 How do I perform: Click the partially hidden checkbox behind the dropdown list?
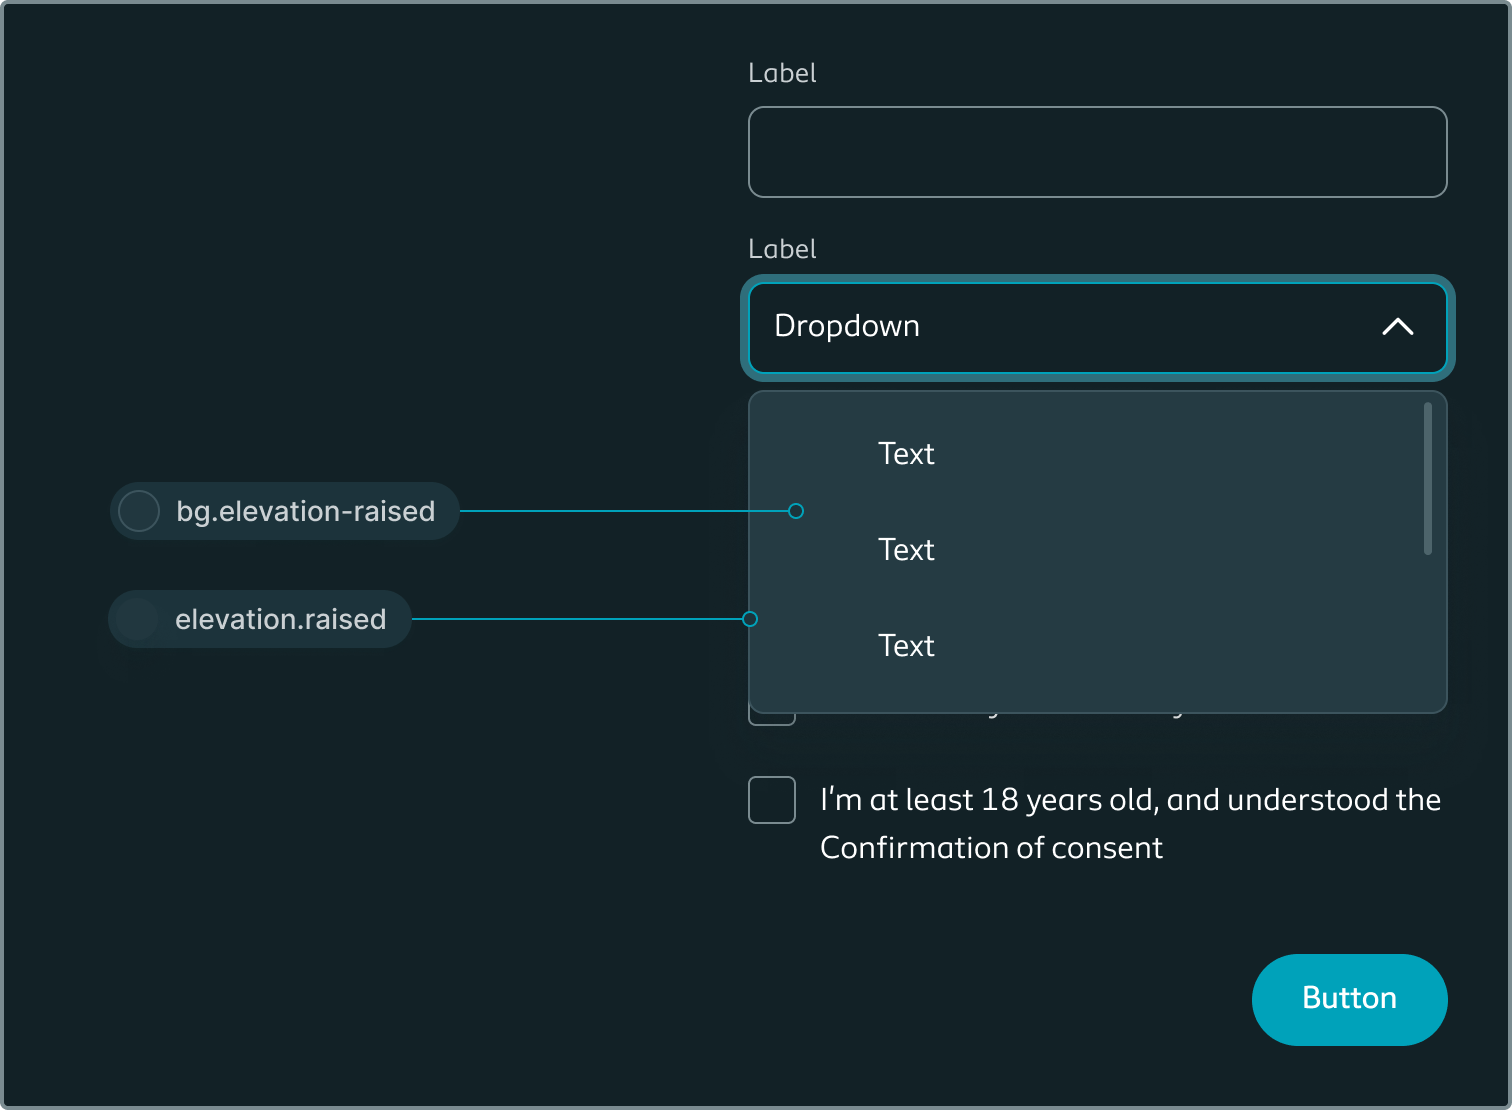click(x=772, y=719)
